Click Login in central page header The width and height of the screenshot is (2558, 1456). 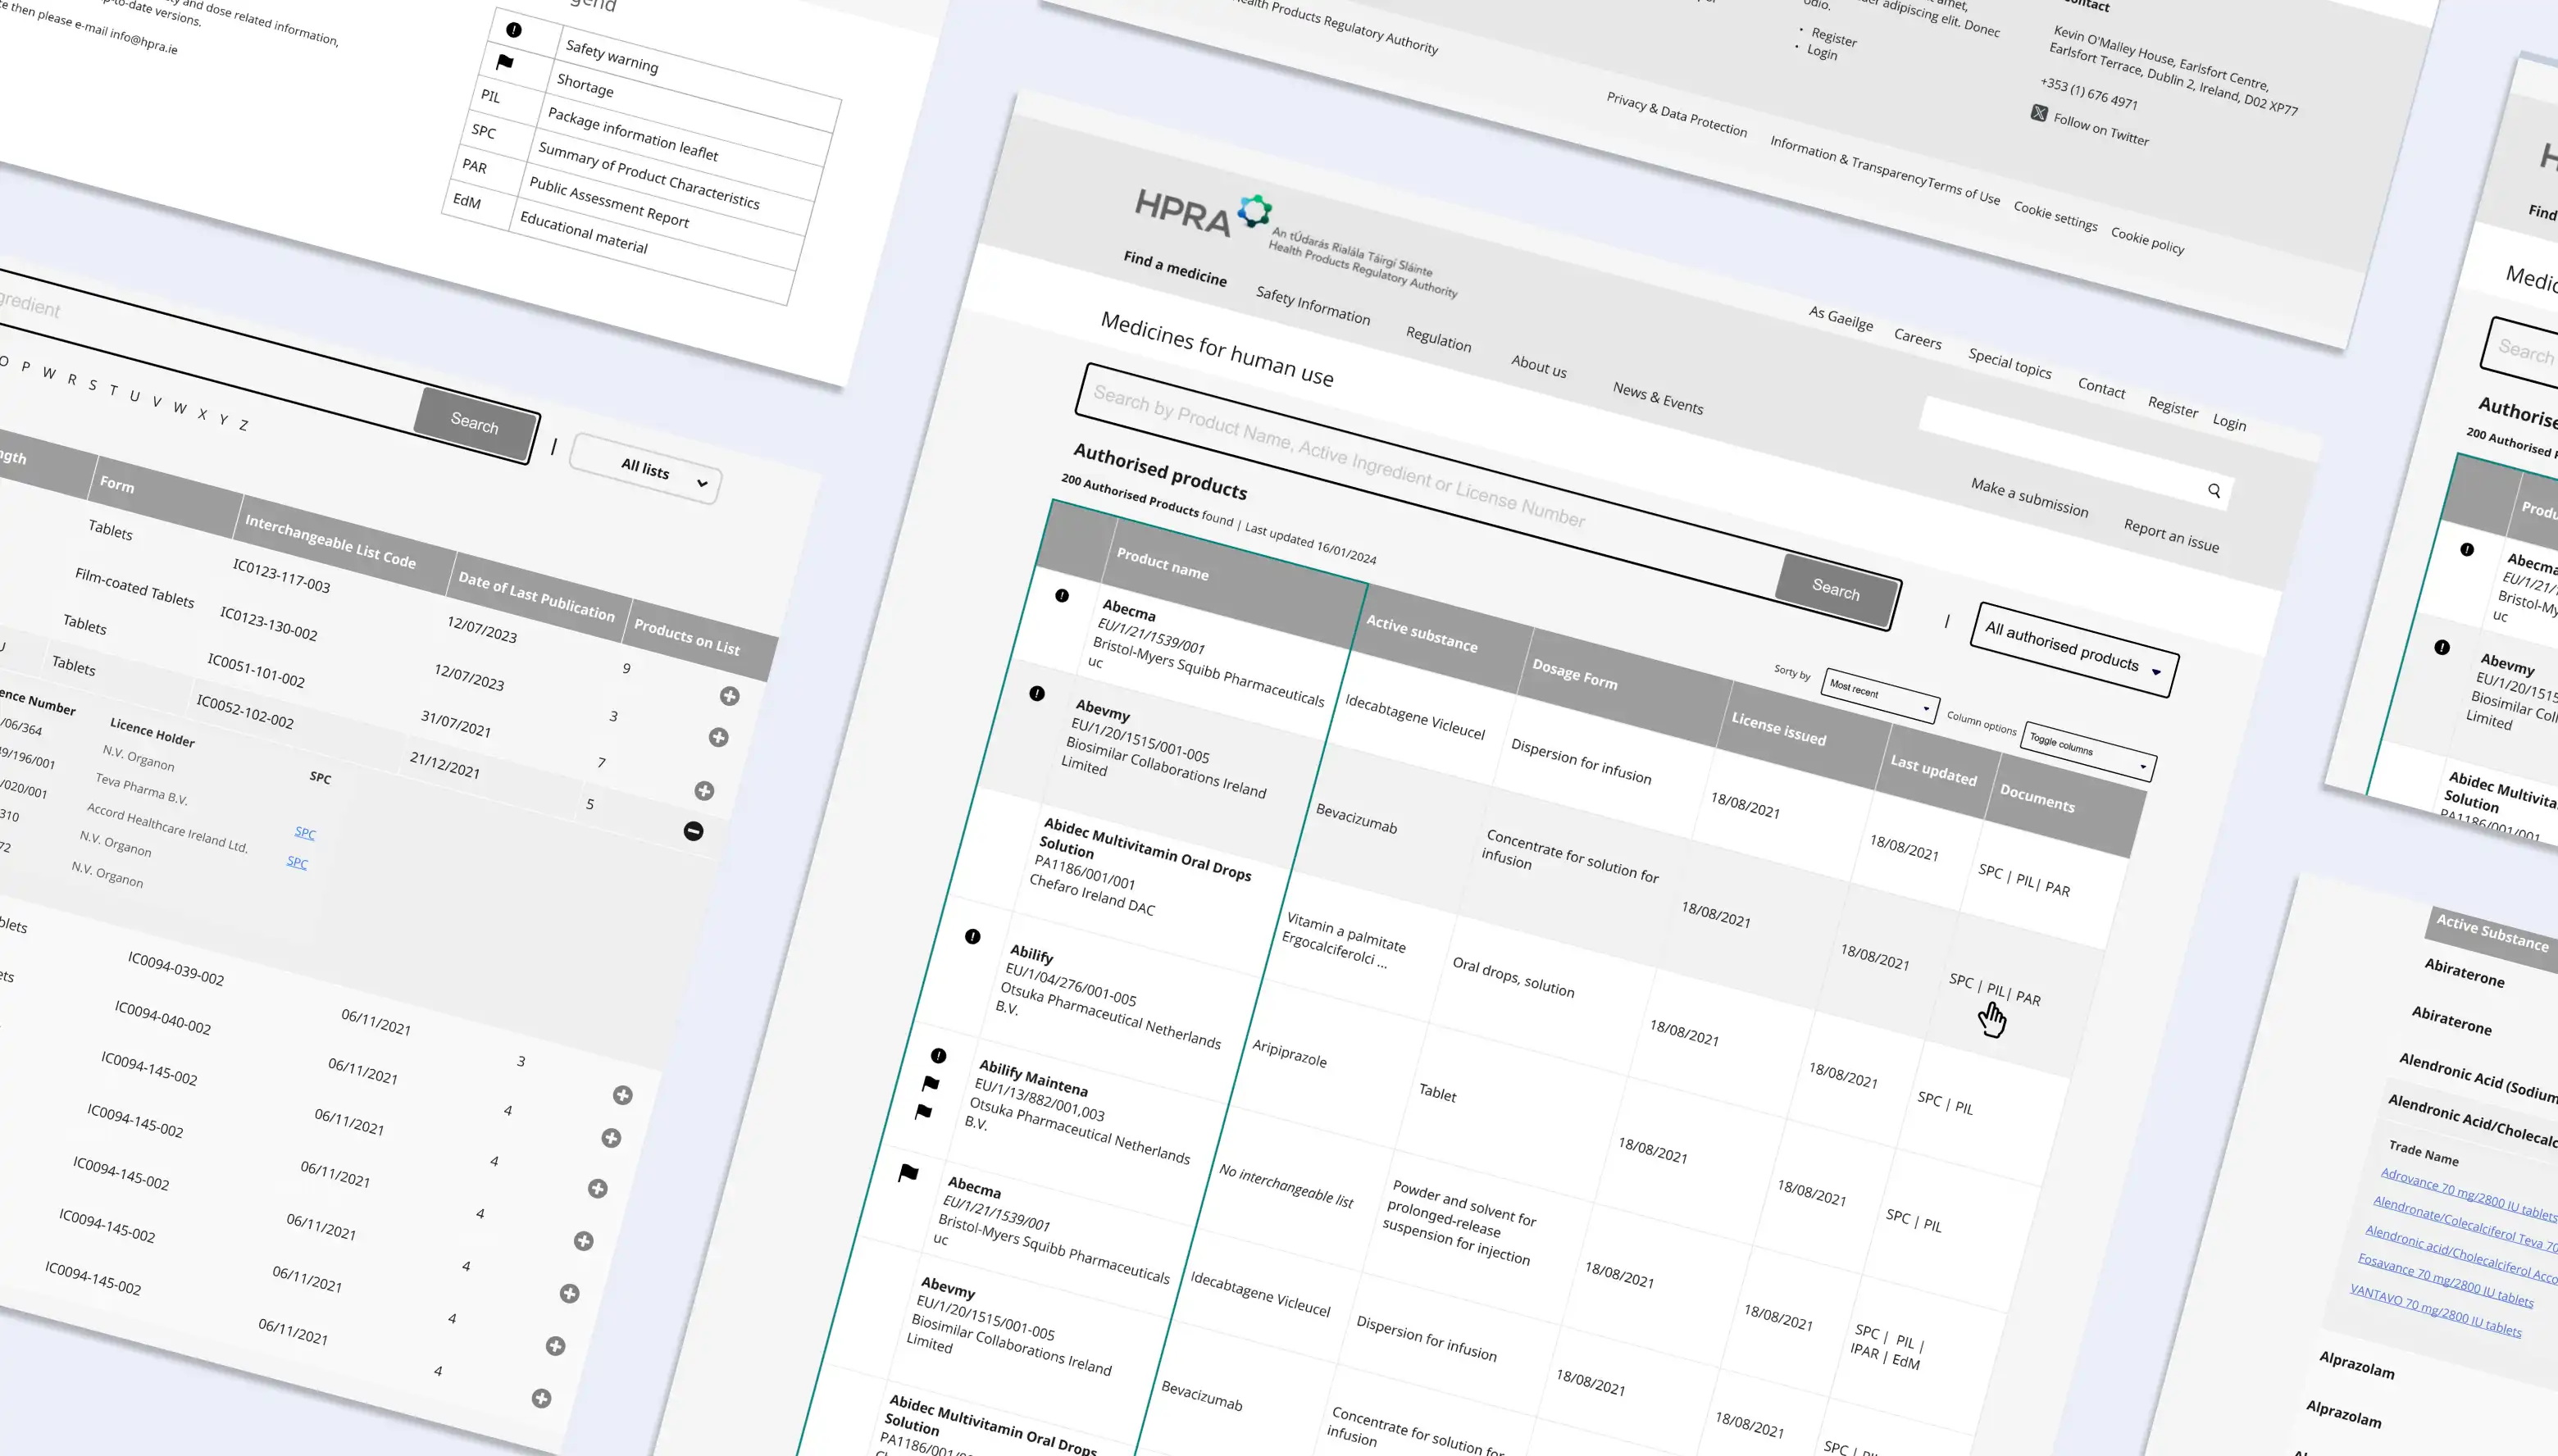click(x=2229, y=422)
